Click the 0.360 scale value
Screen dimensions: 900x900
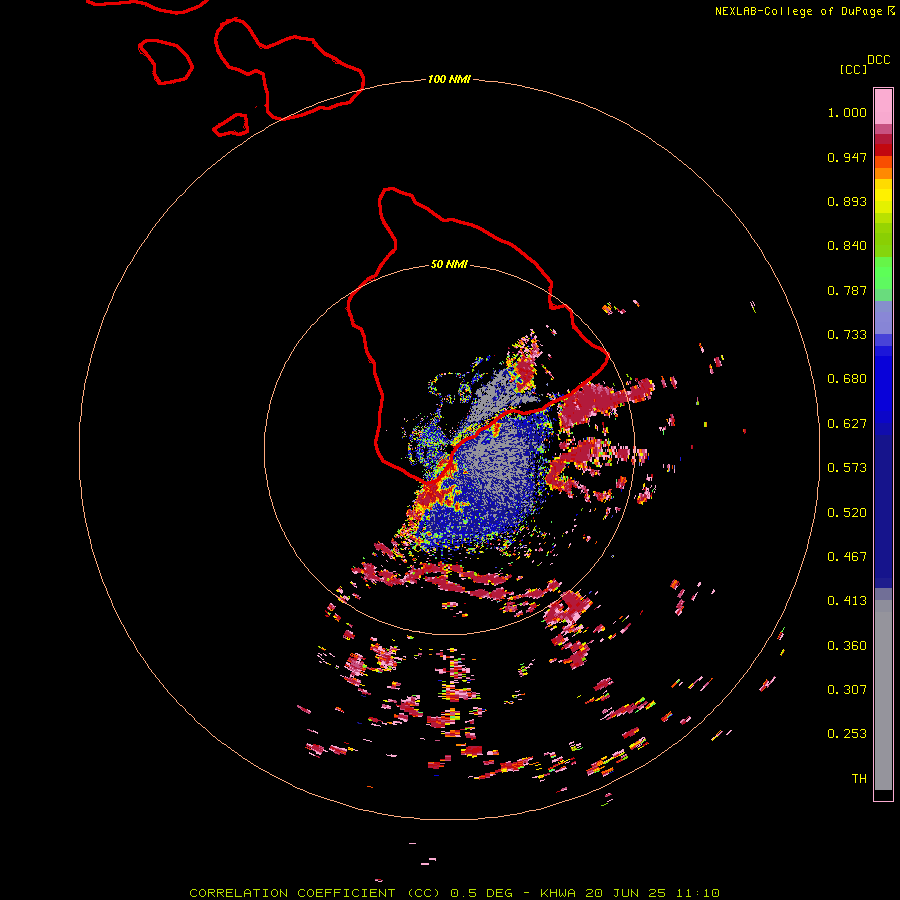click(847, 646)
